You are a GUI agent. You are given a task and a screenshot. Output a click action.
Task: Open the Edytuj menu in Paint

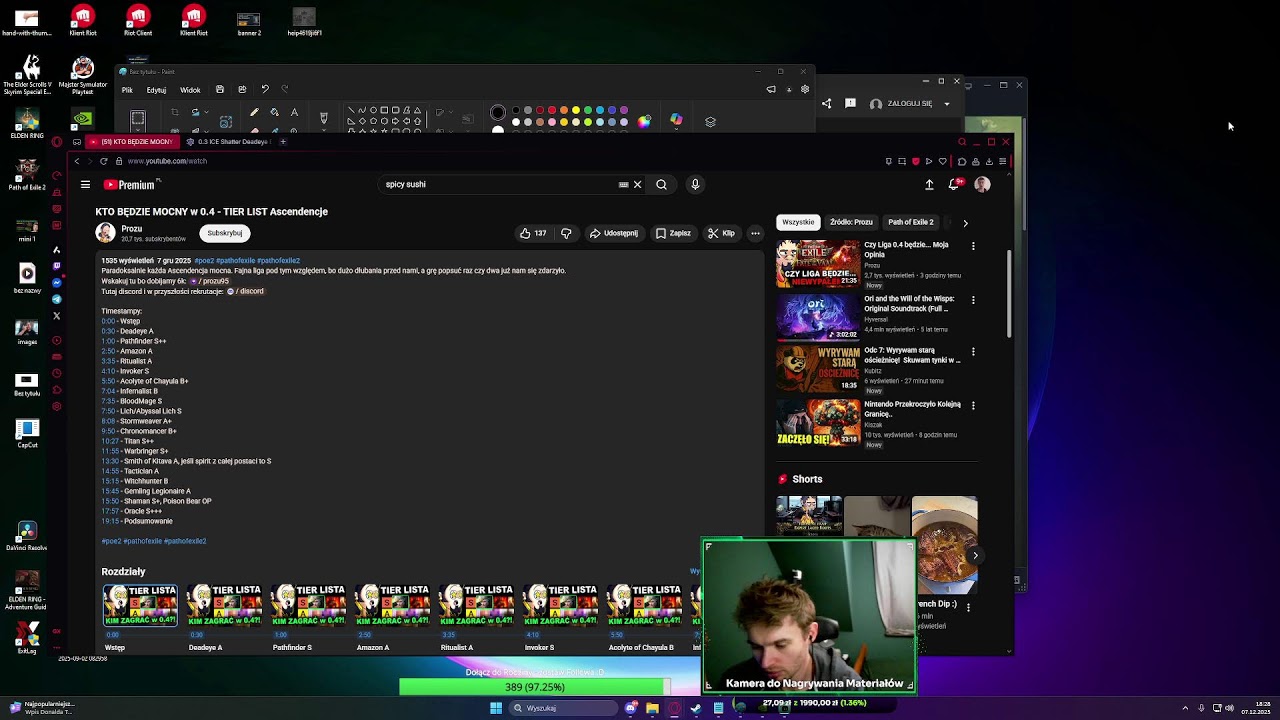[156, 90]
